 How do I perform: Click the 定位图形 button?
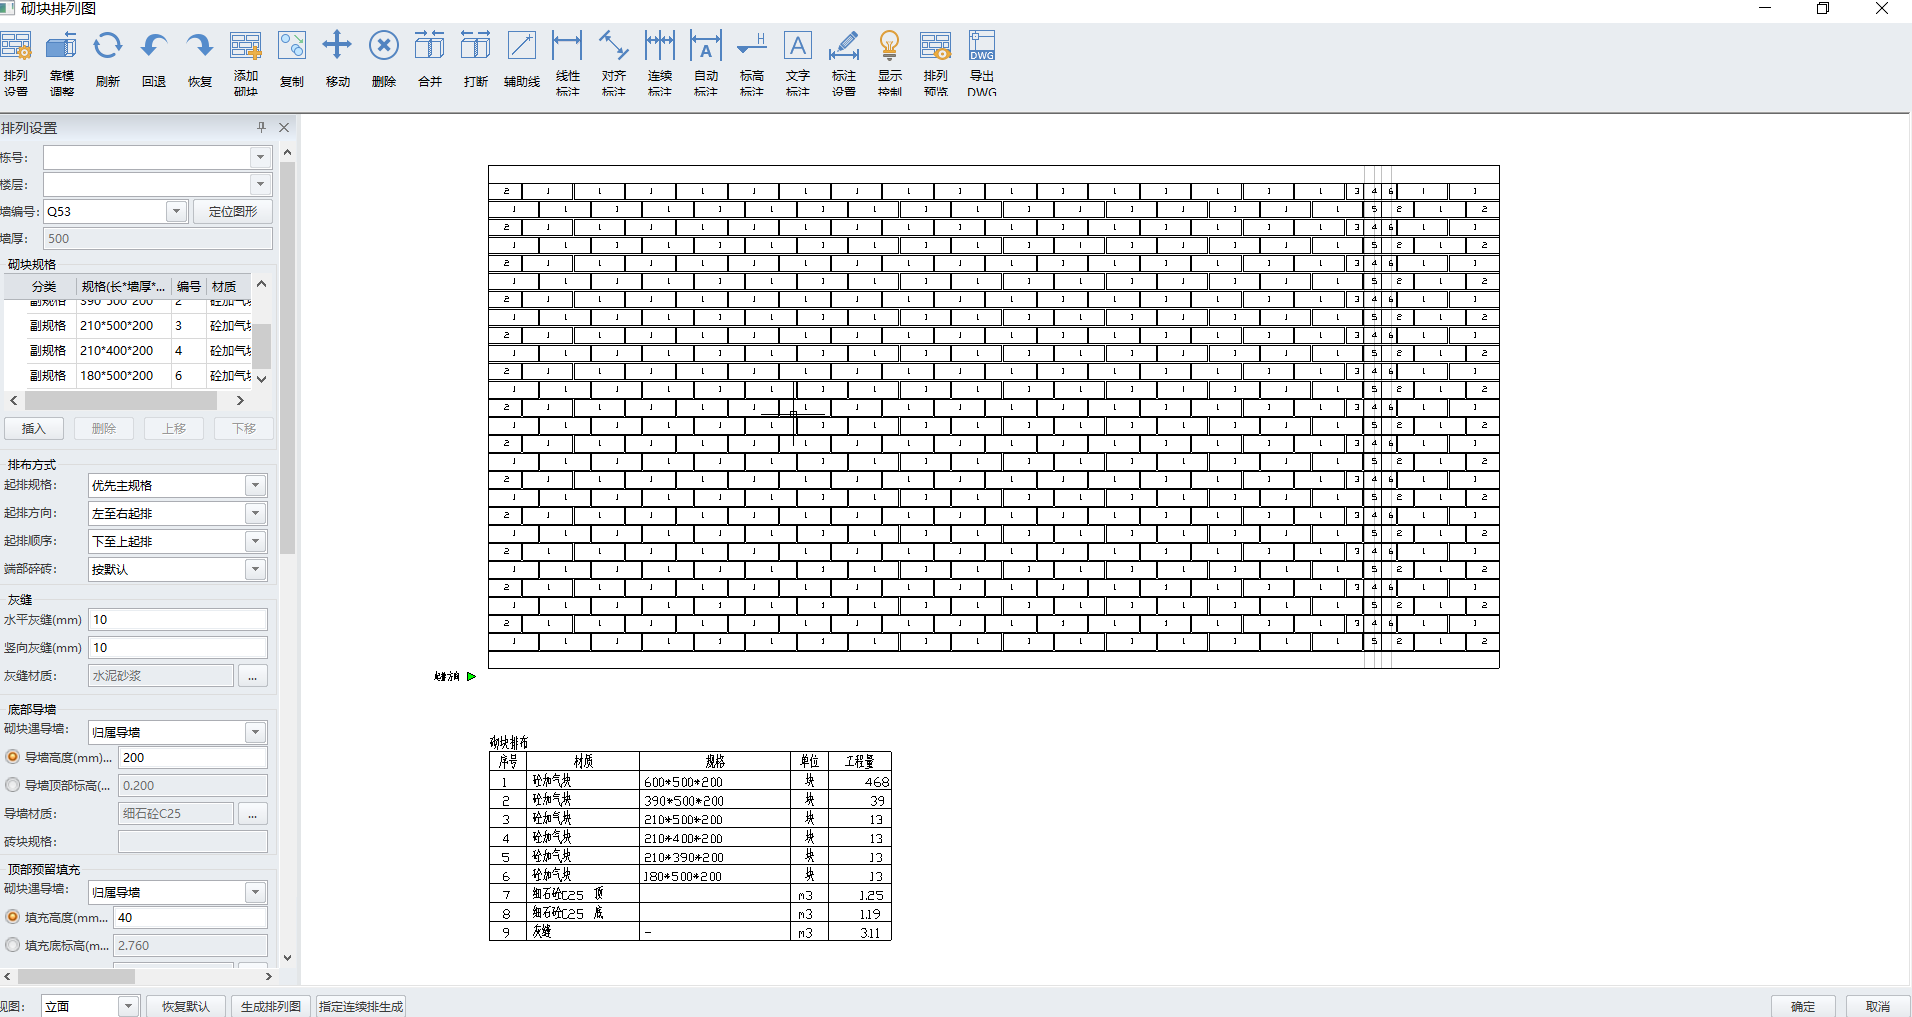pyautogui.click(x=233, y=211)
